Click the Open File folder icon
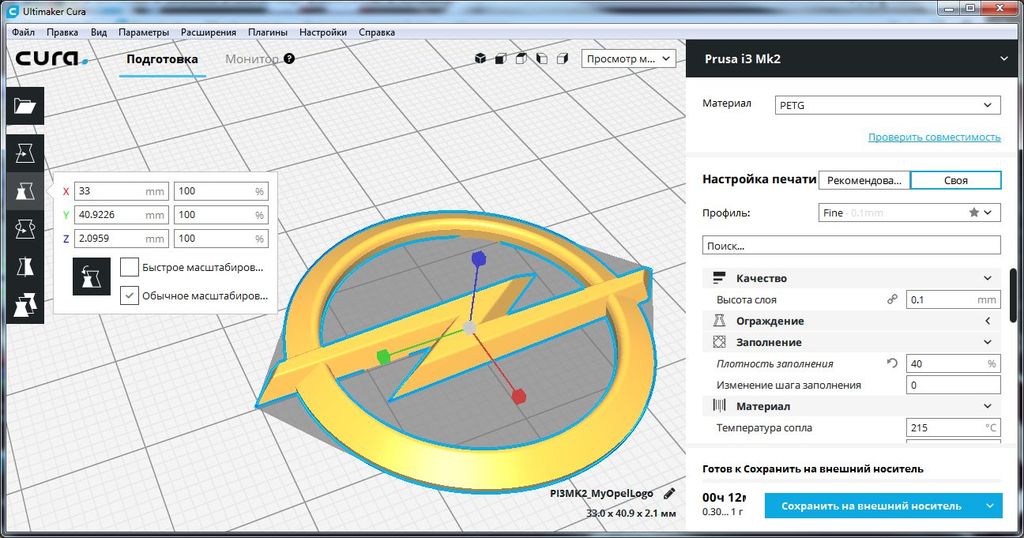Image resolution: width=1024 pixels, height=538 pixels. click(25, 106)
